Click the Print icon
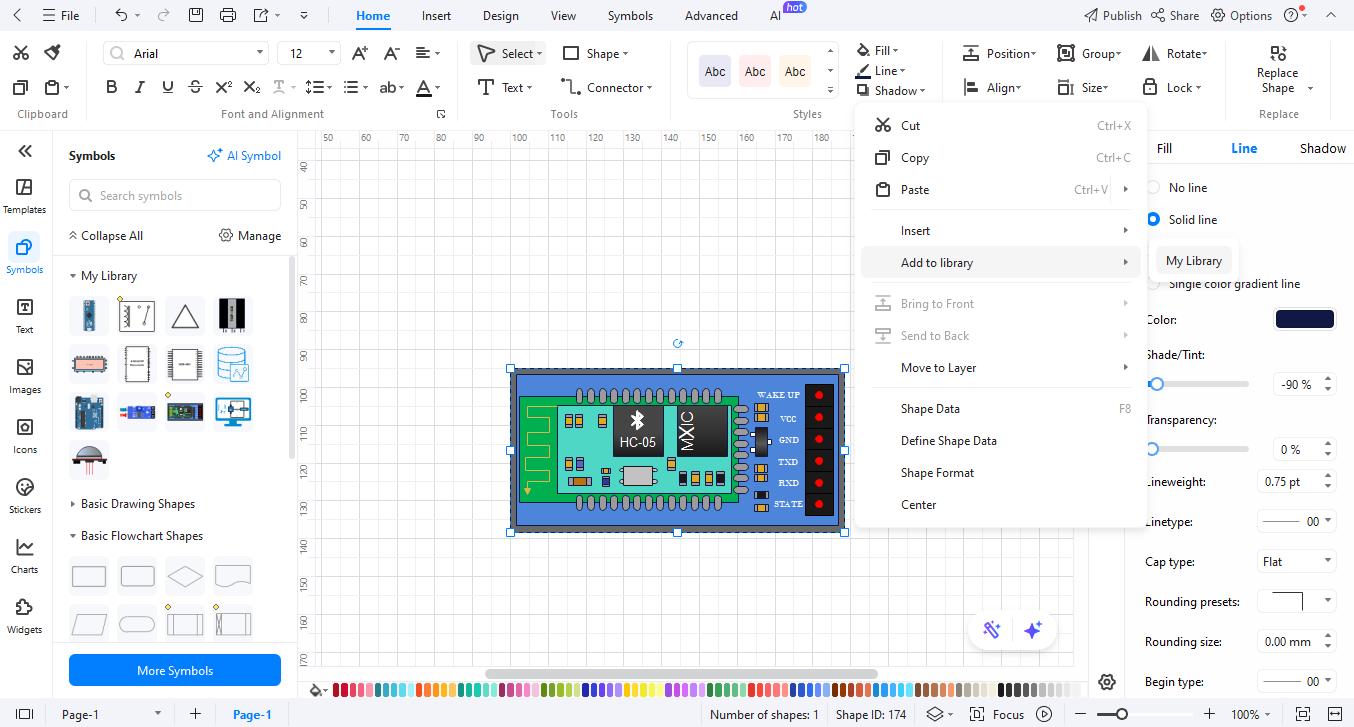This screenshot has height=727, width=1354. [228, 15]
